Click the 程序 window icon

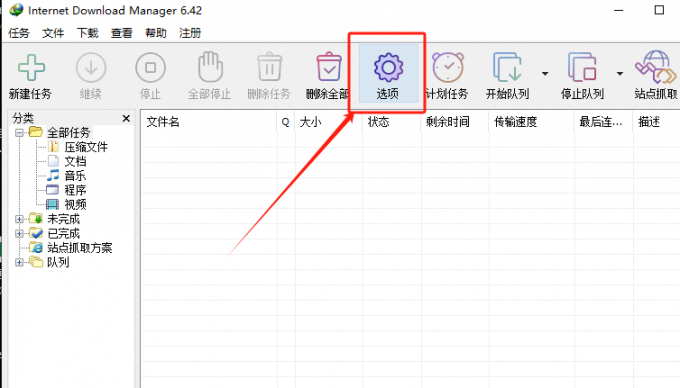[52, 189]
